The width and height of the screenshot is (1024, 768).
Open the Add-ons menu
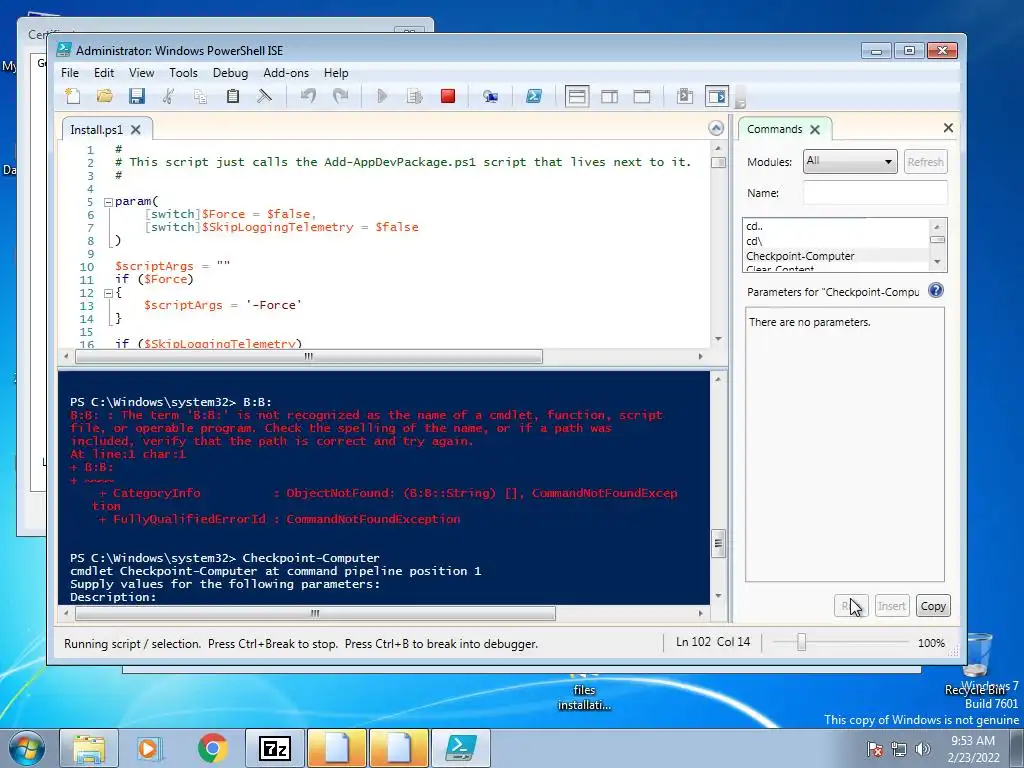click(x=286, y=72)
